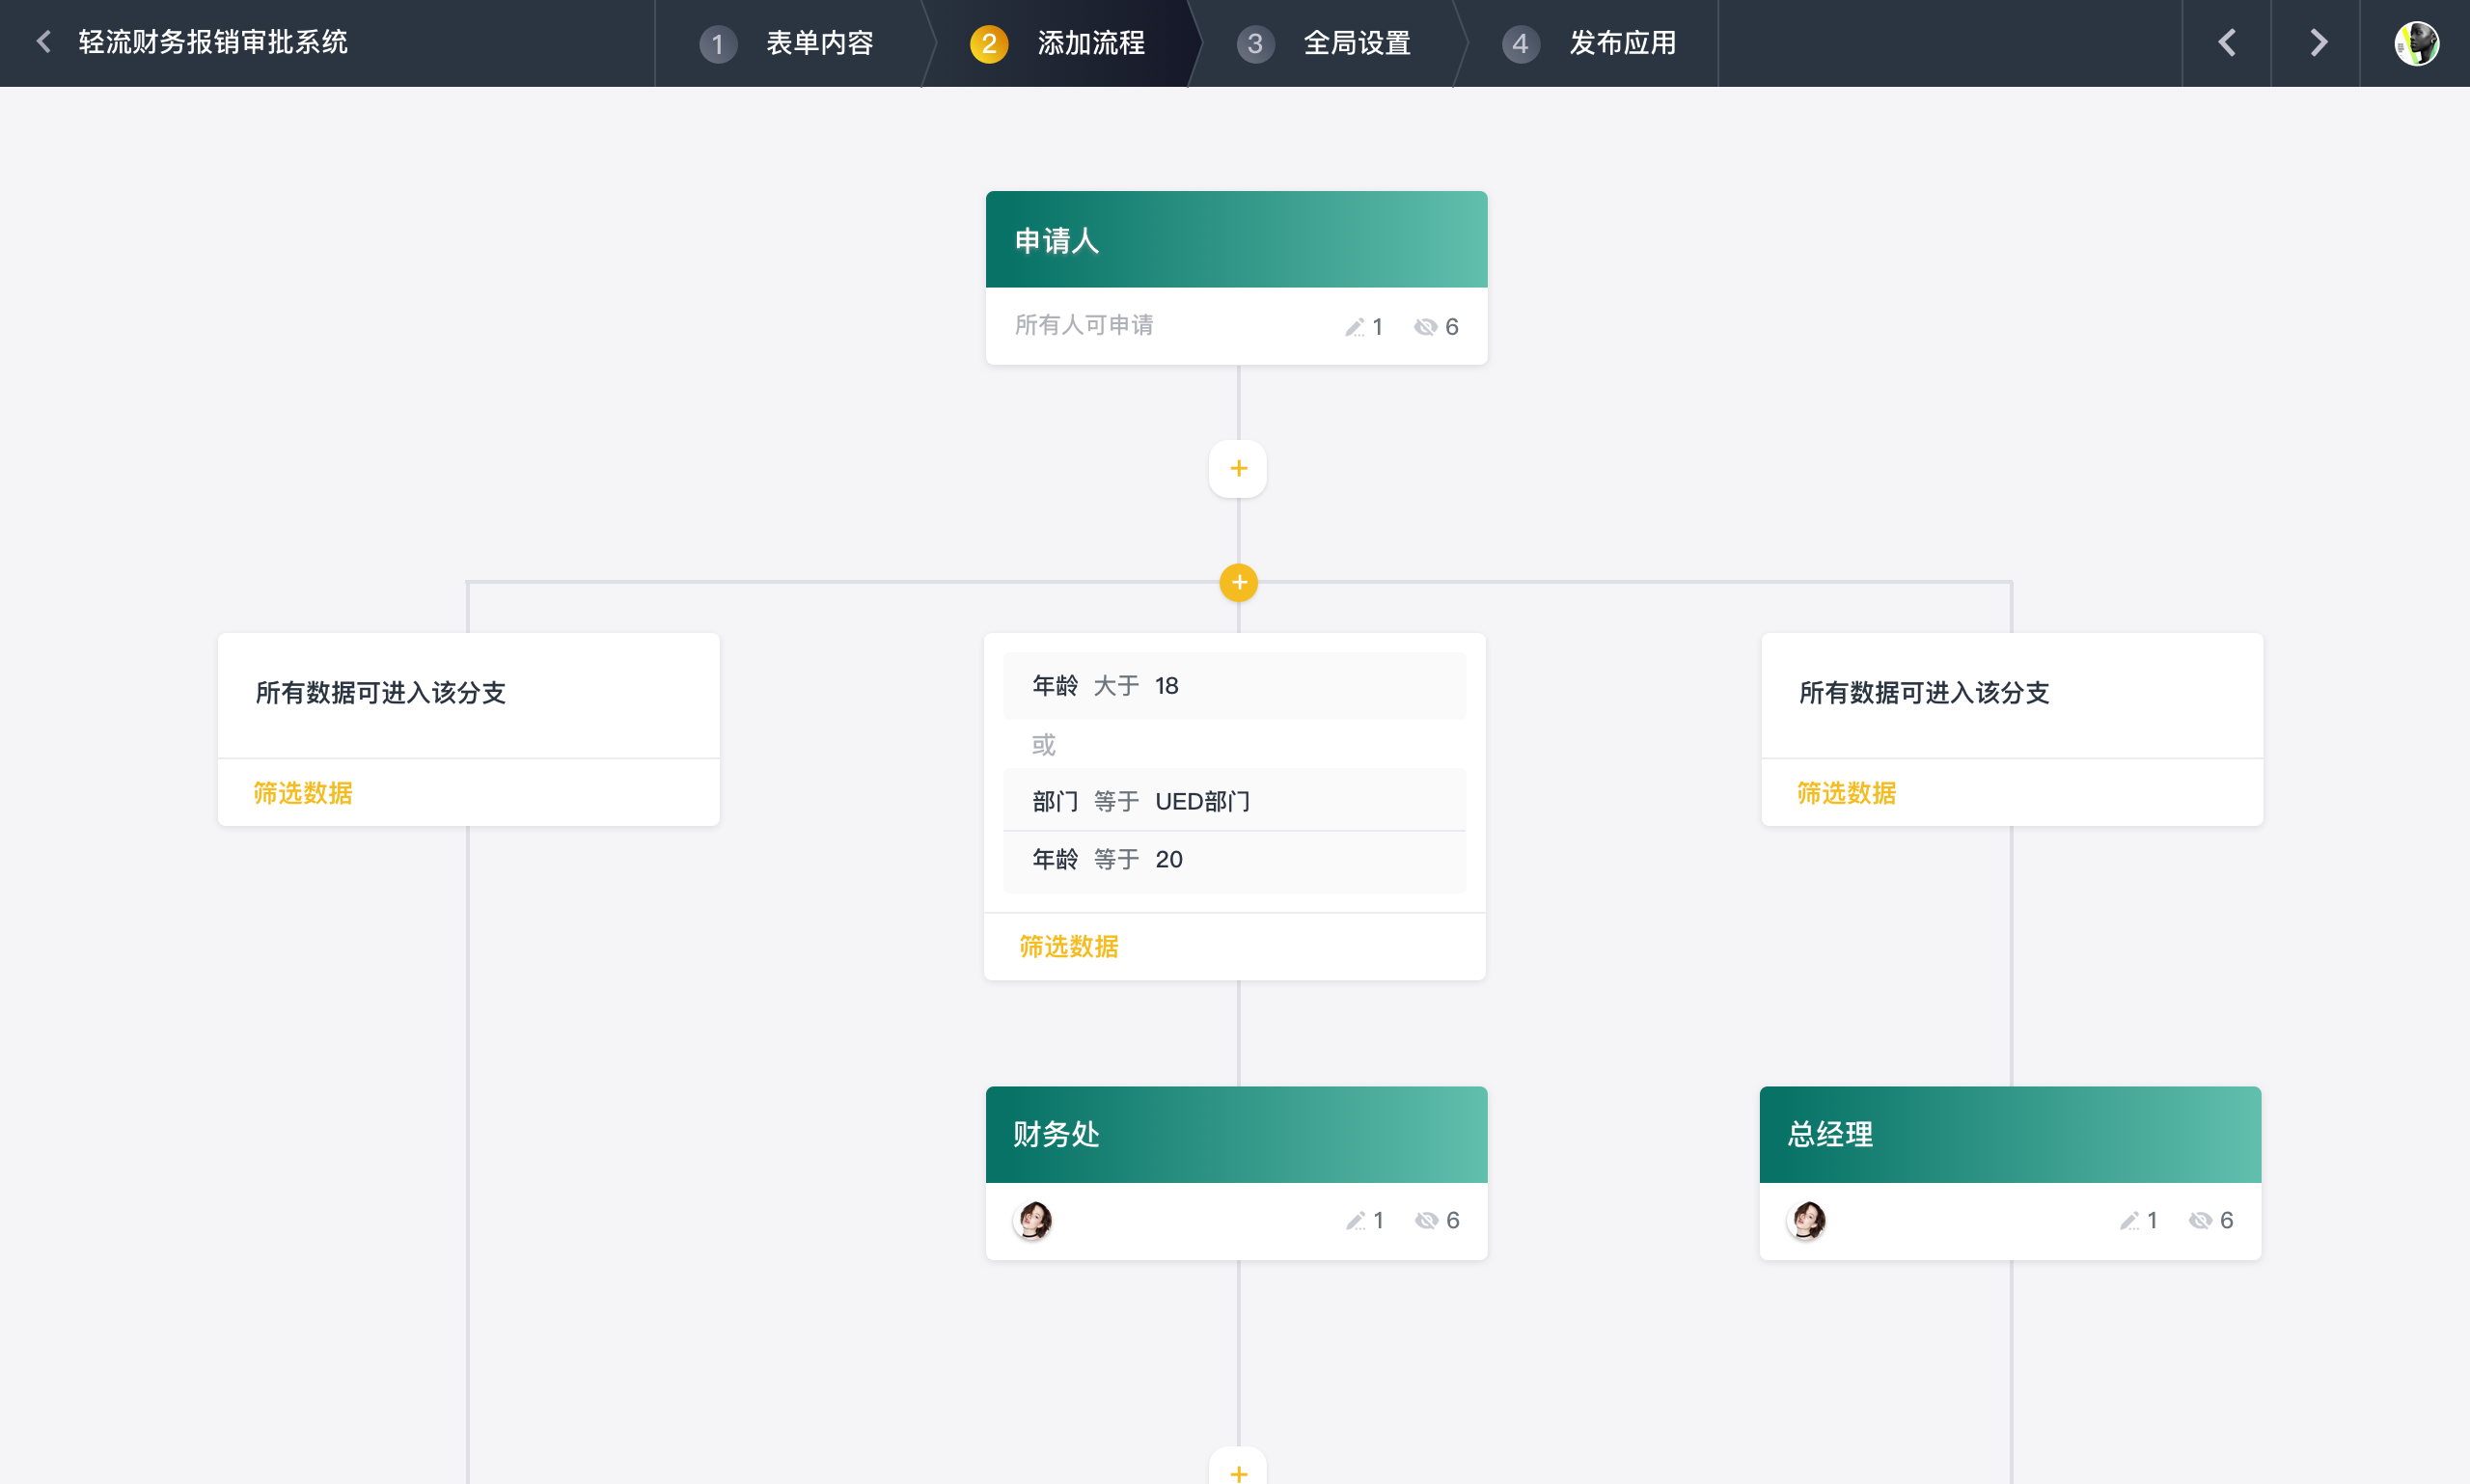Click 所有人可申请 text in 申请人 node
Image resolution: width=2470 pixels, height=1484 pixels.
click(1084, 325)
